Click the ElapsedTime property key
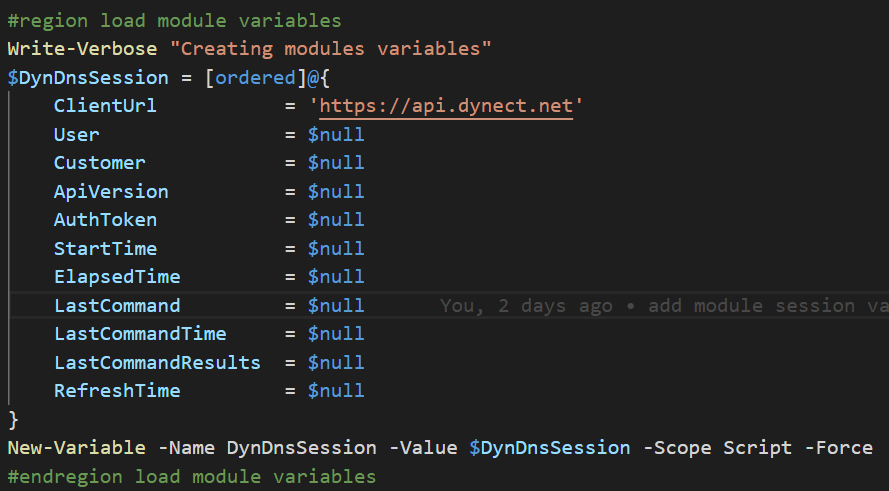This screenshot has width=889, height=491. [x=117, y=277]
